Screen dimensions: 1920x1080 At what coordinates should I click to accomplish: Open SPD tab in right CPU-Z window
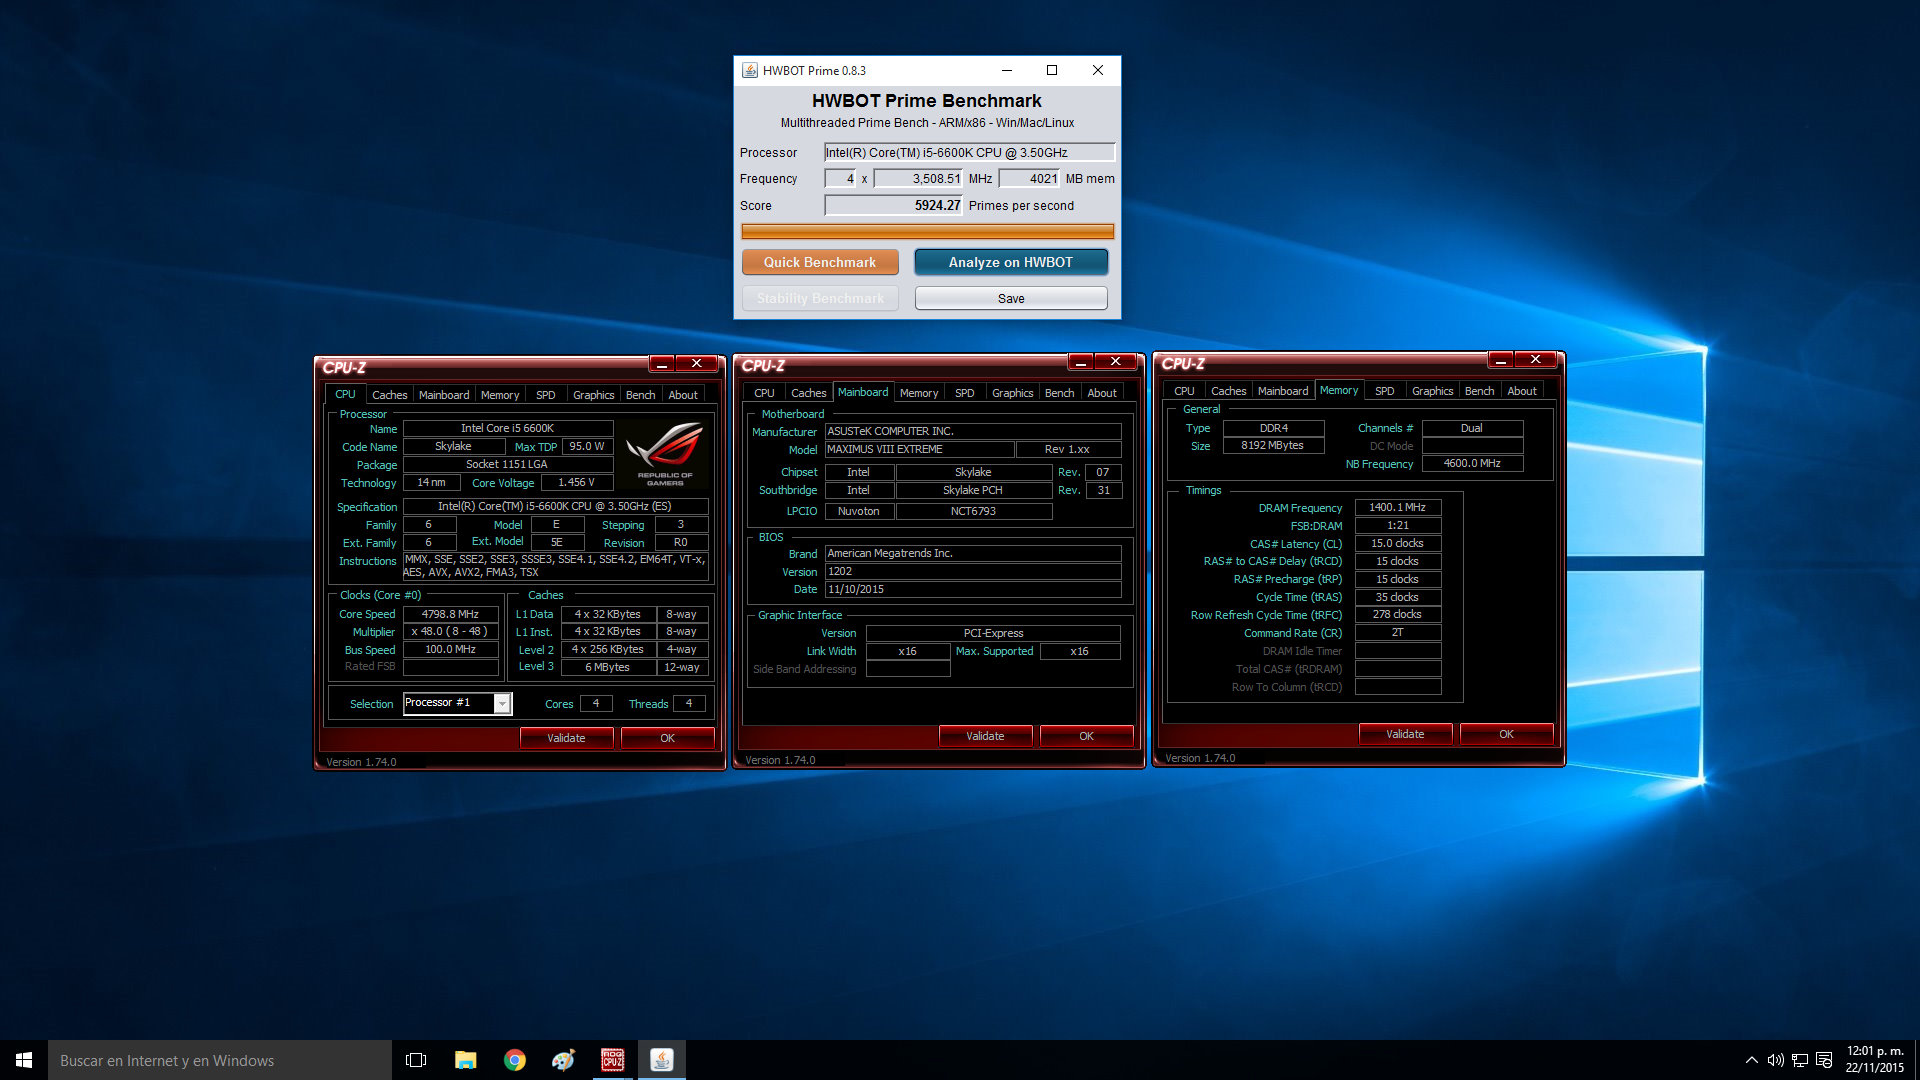click(x=1385, y=391)
